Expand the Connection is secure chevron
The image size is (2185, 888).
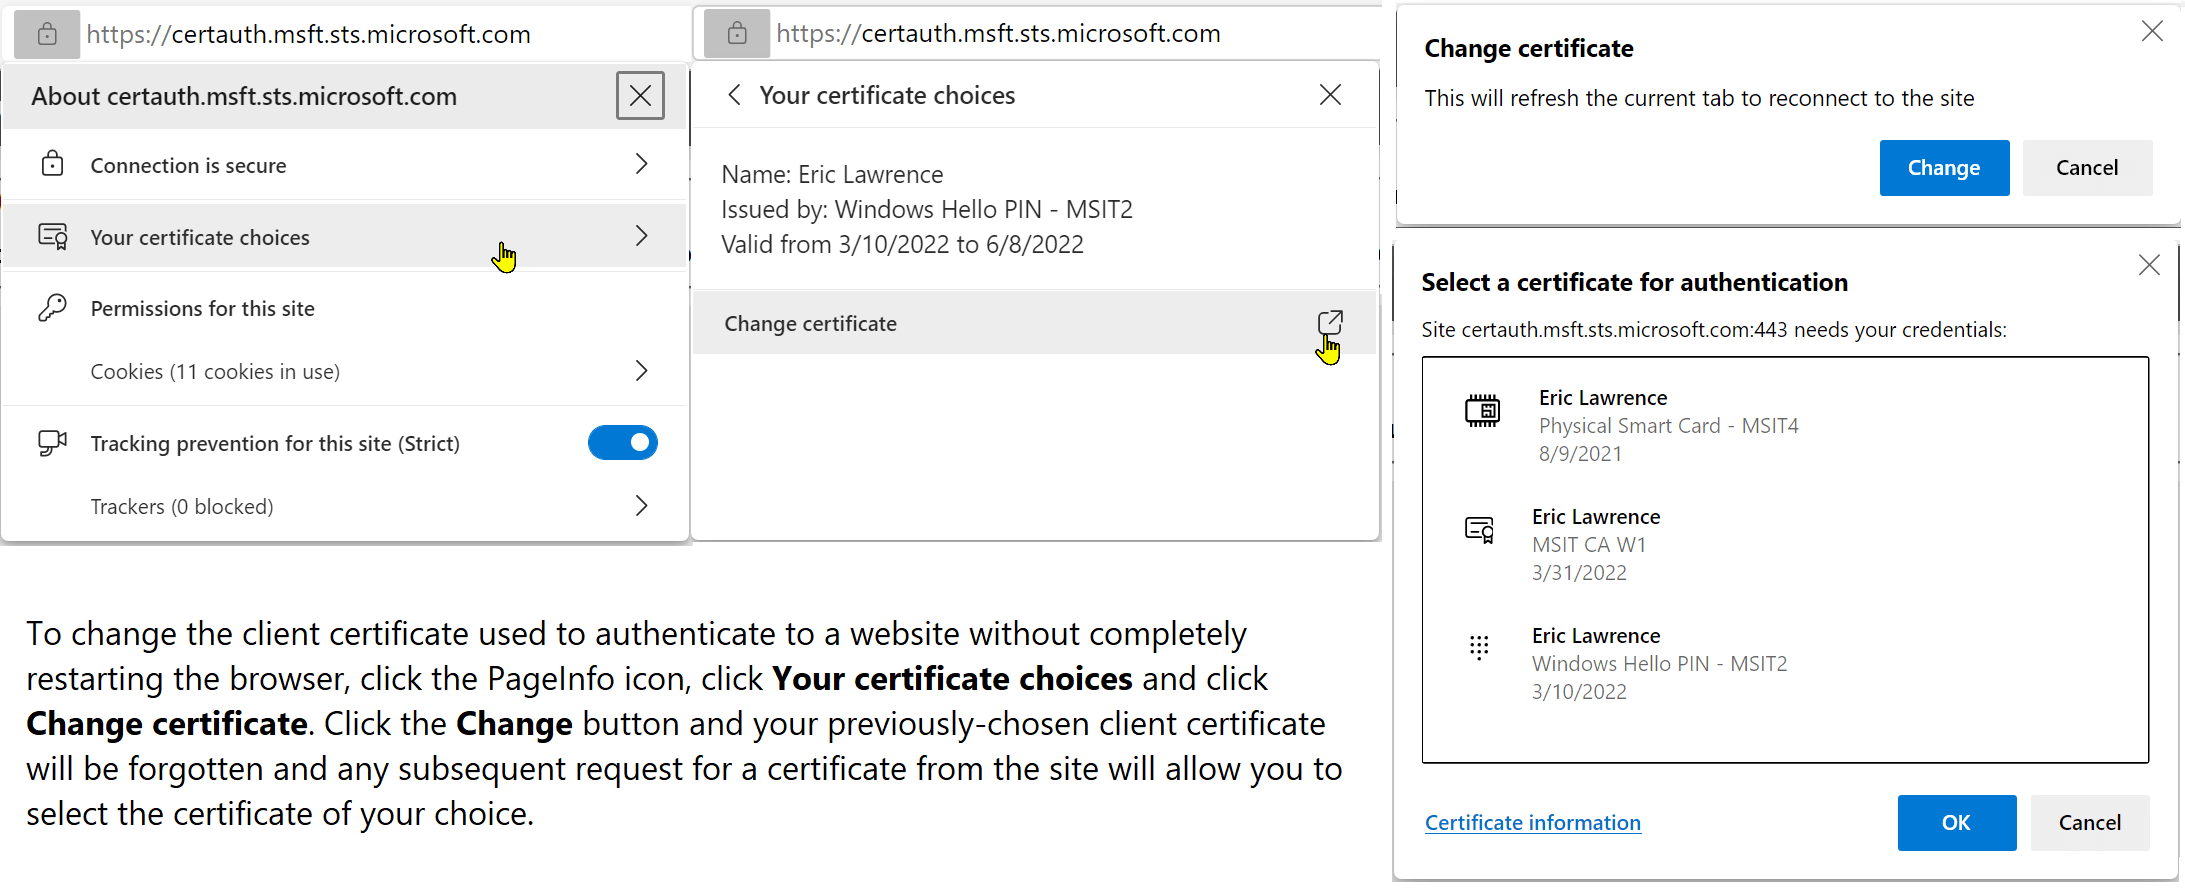pos(642,164)
